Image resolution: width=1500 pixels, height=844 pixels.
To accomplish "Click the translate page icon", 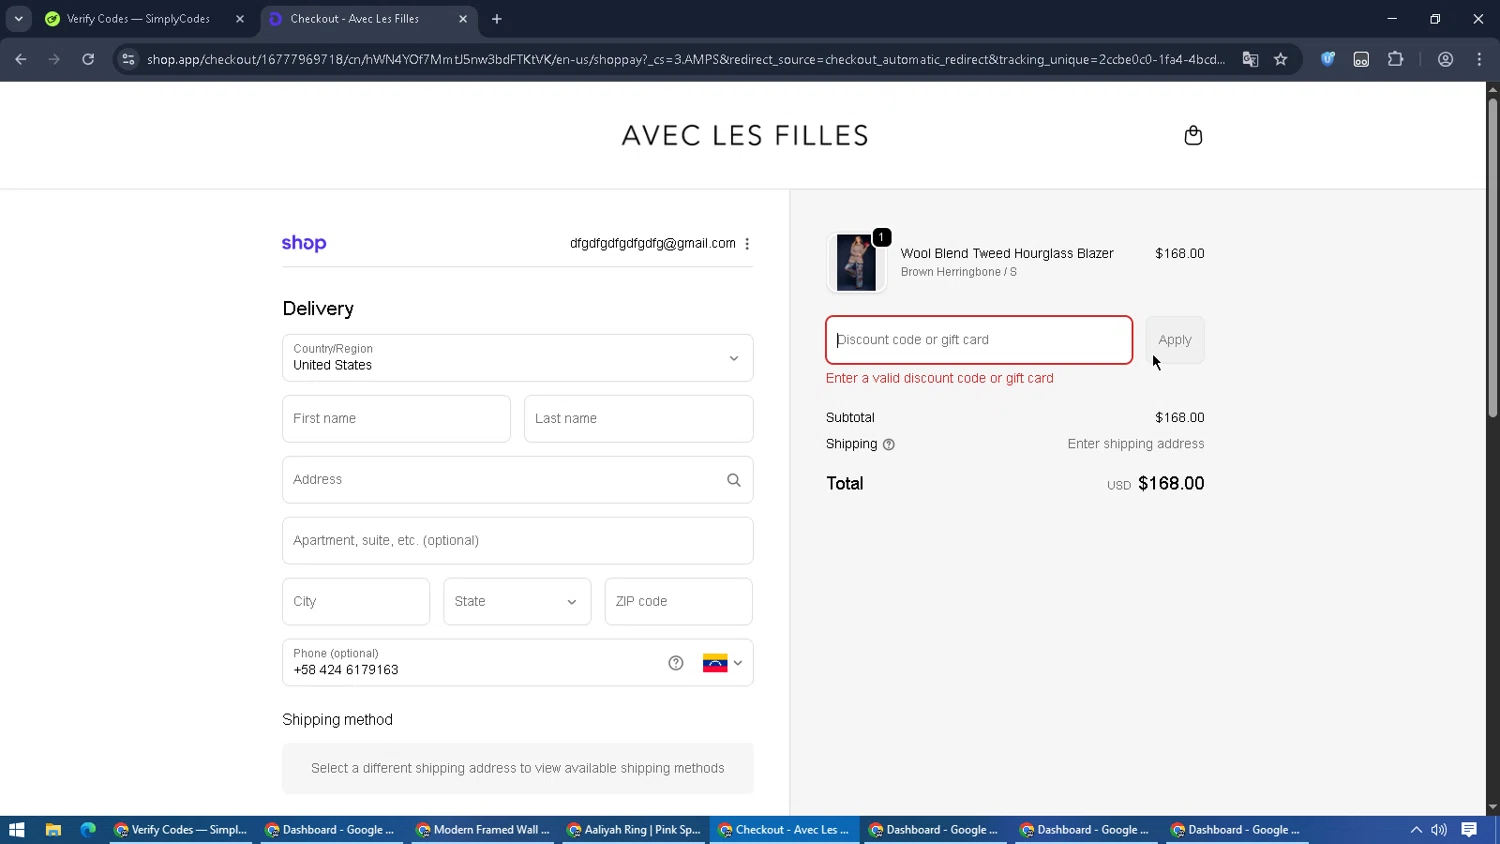I will pos(1250,59).
